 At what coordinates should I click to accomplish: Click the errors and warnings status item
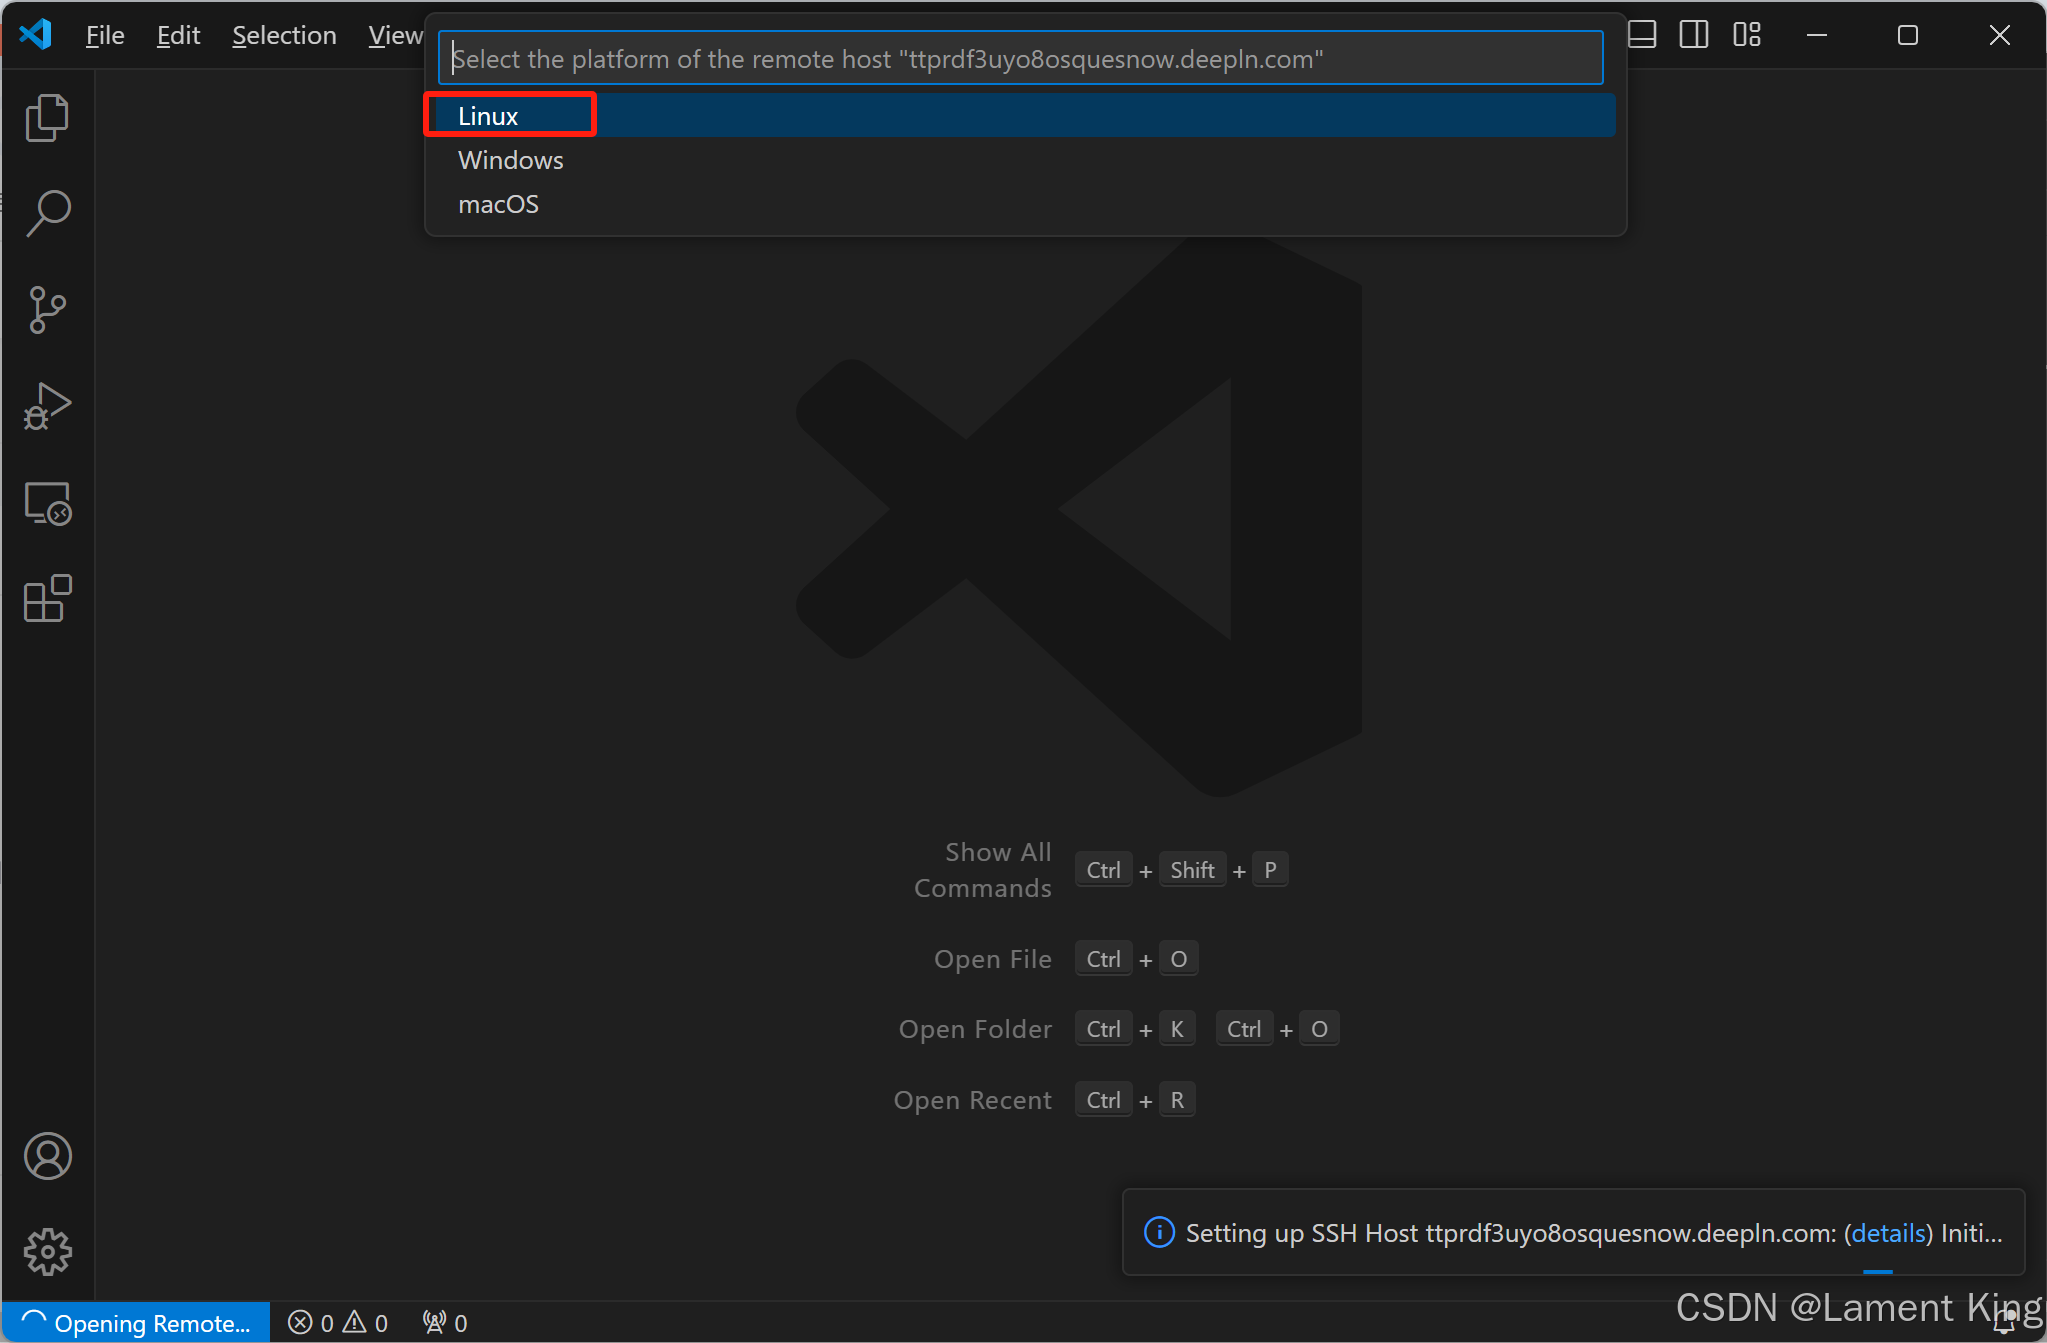338,1323
